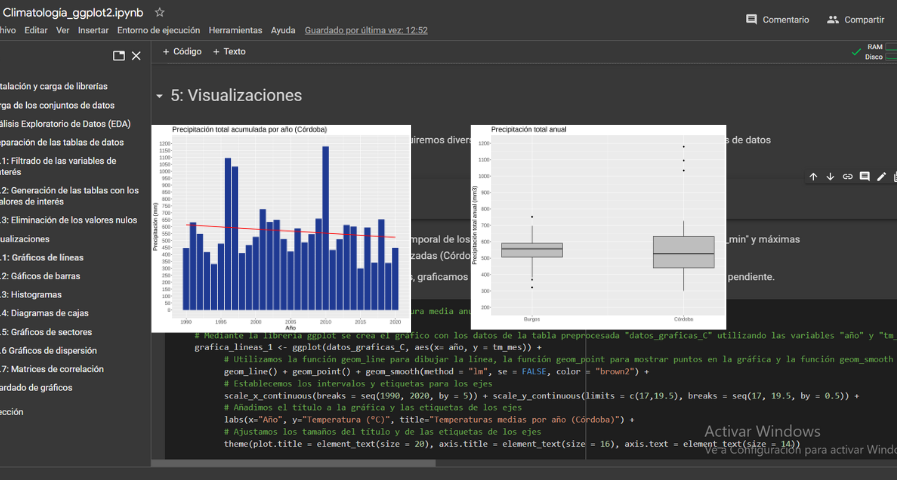The width and height of the screenshot is (897, 480).
Task: Click the green connected checkmark
Action: tap(856, 52)
